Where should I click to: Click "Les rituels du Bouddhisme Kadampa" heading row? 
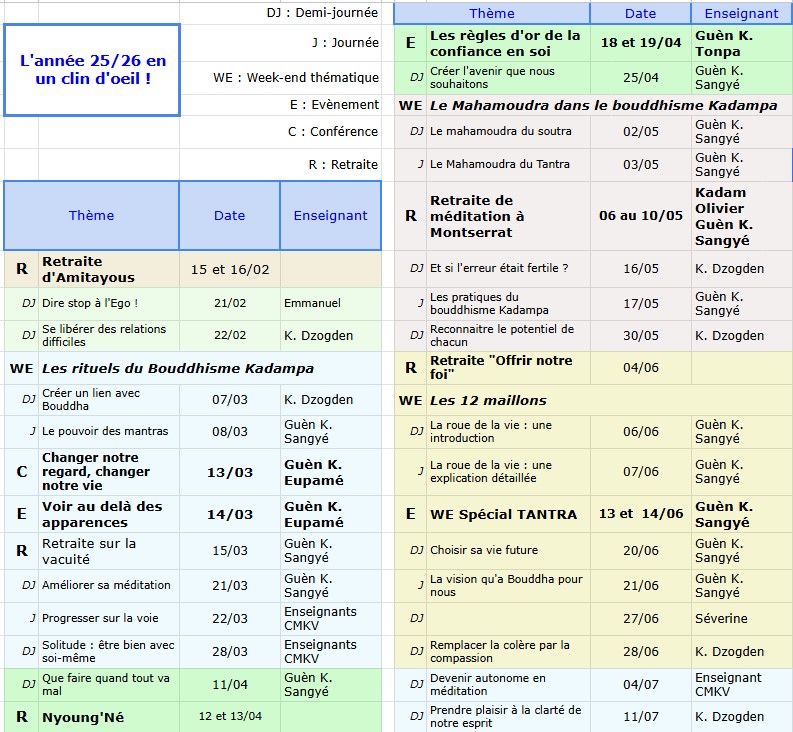tap(177, 368)
